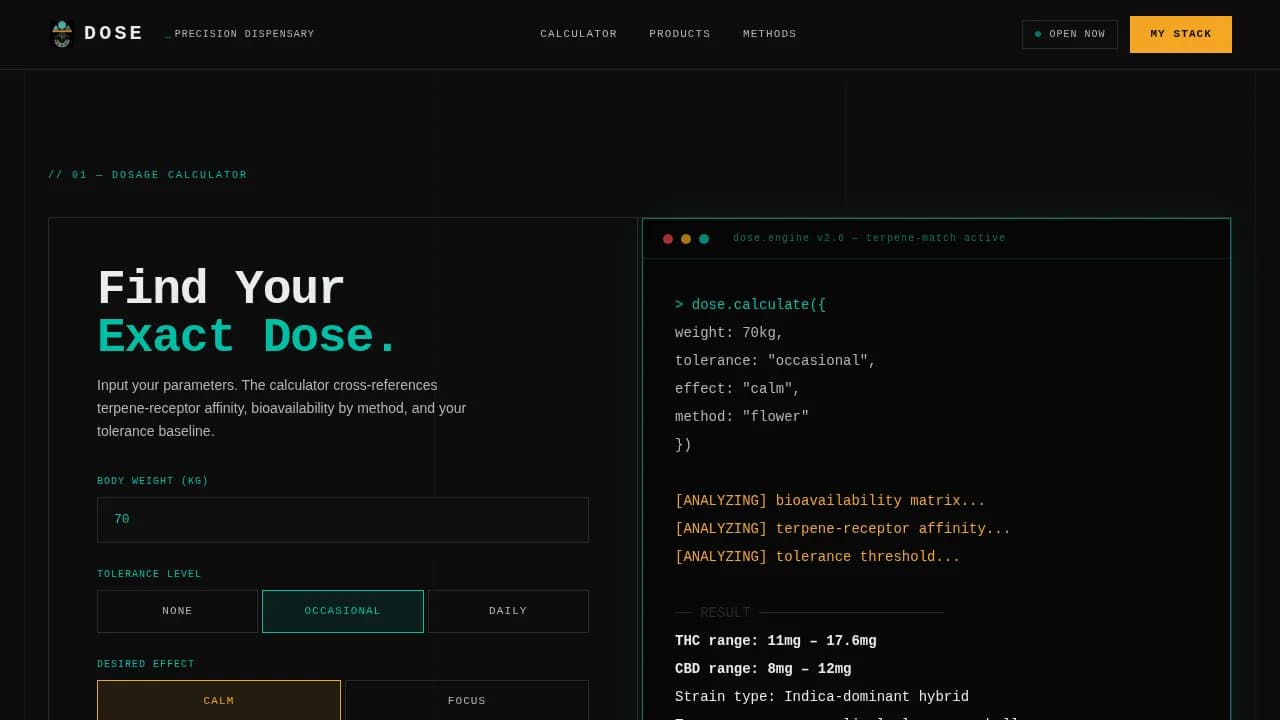Open the Methods nav item

(x=770, y=34)
